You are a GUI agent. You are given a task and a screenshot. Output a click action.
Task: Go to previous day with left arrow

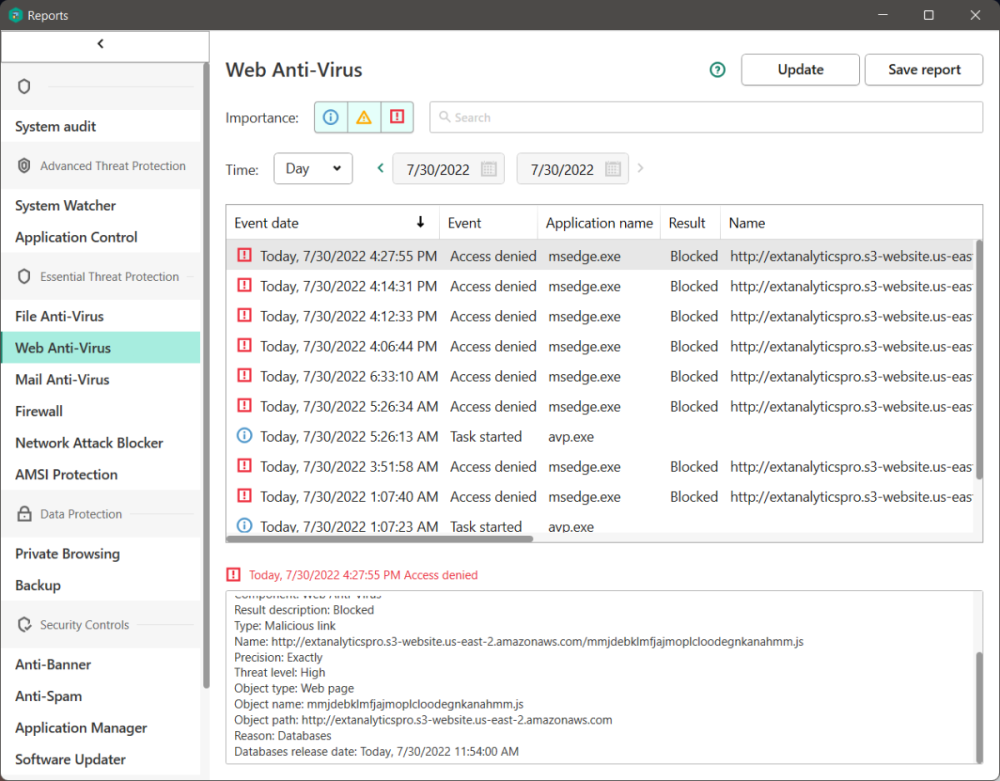[x=380, y=168]
